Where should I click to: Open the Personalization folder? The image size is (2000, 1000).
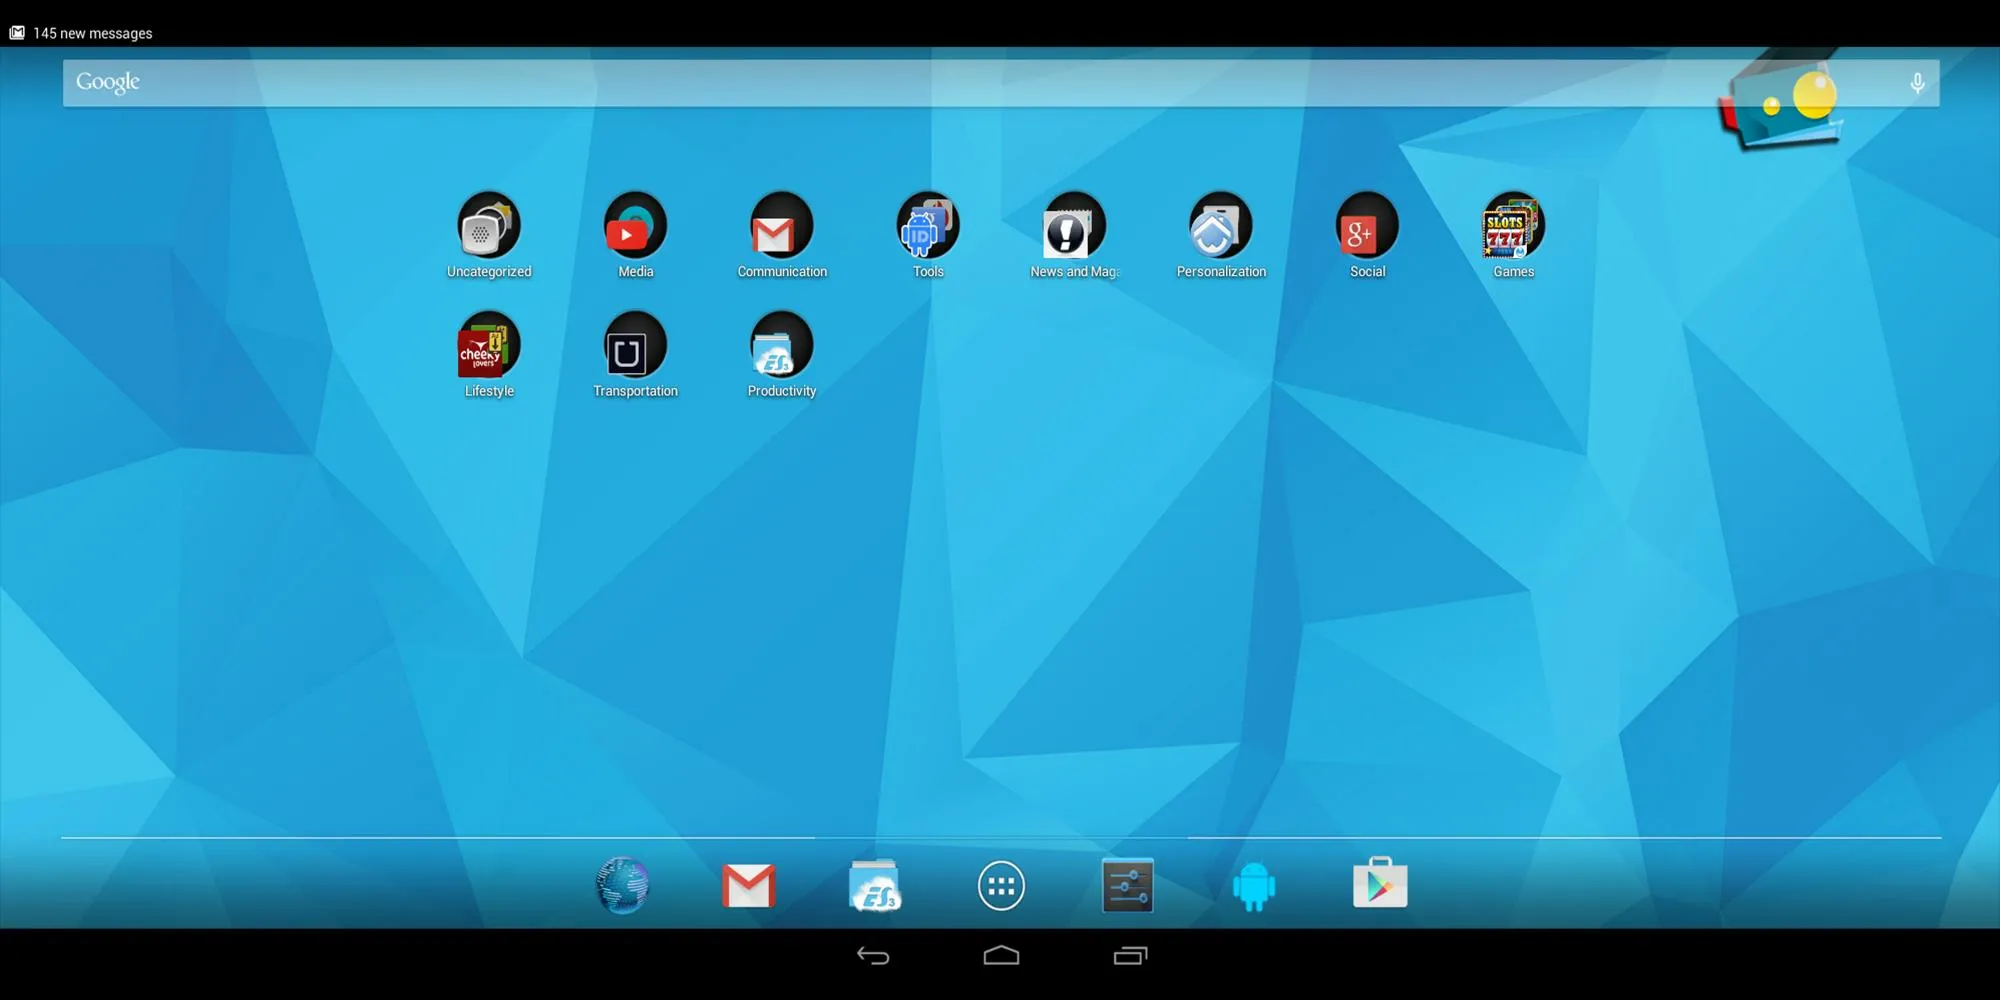coord(1221,227)
